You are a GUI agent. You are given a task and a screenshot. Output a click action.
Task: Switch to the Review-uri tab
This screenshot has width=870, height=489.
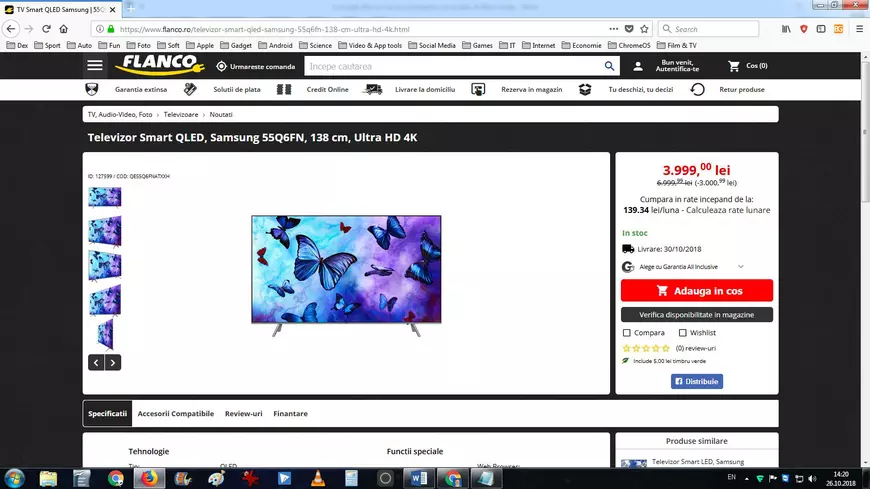[x=244, y=414]
